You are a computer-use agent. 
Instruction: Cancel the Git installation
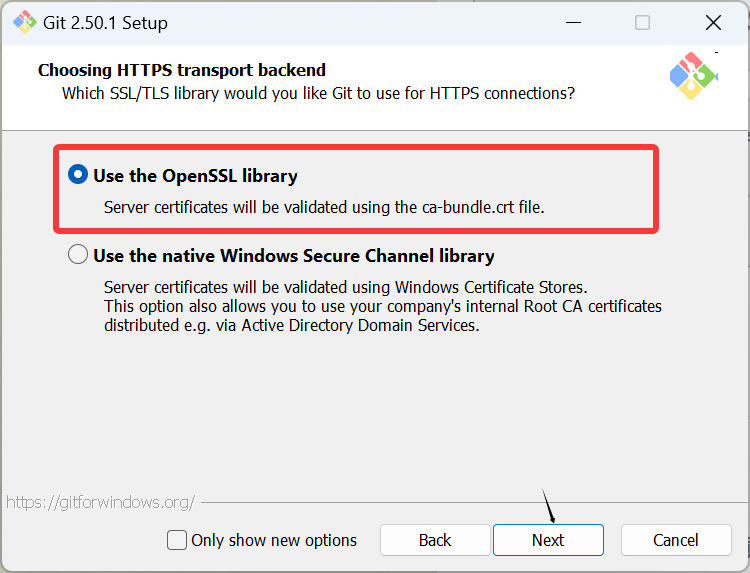point(676,540)
